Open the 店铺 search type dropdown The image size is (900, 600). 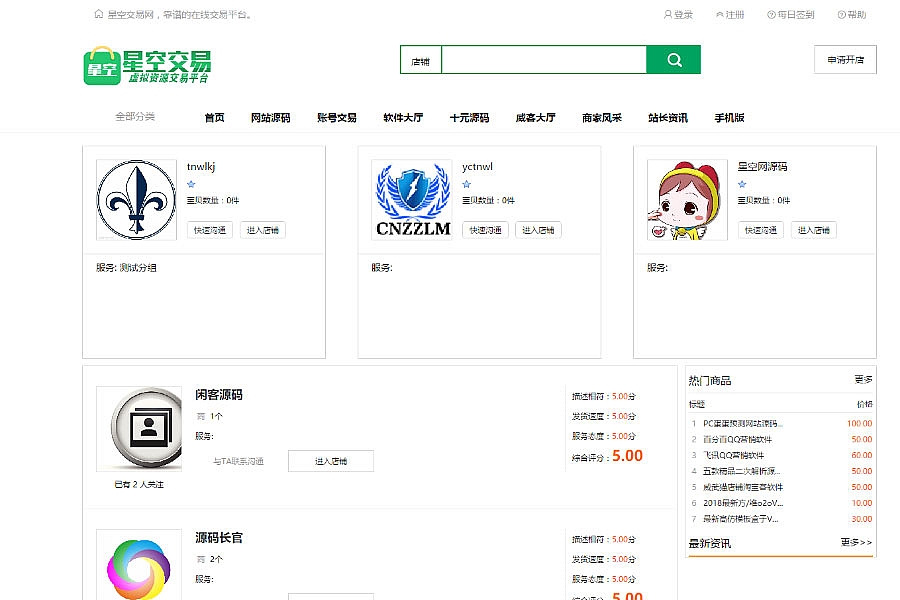(420, 61)
